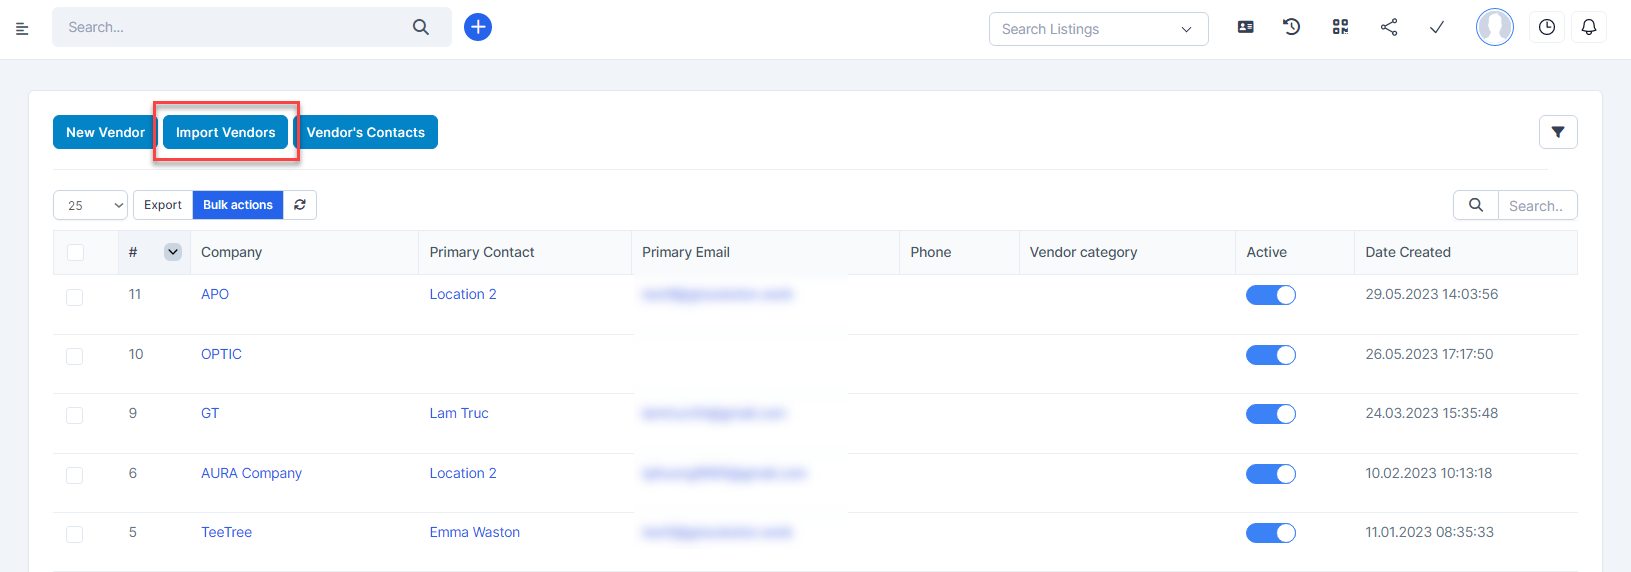This screenshot has width=1631, height=572.
Task: Open the QR code icon in header
Action: tap(1340, 27)
